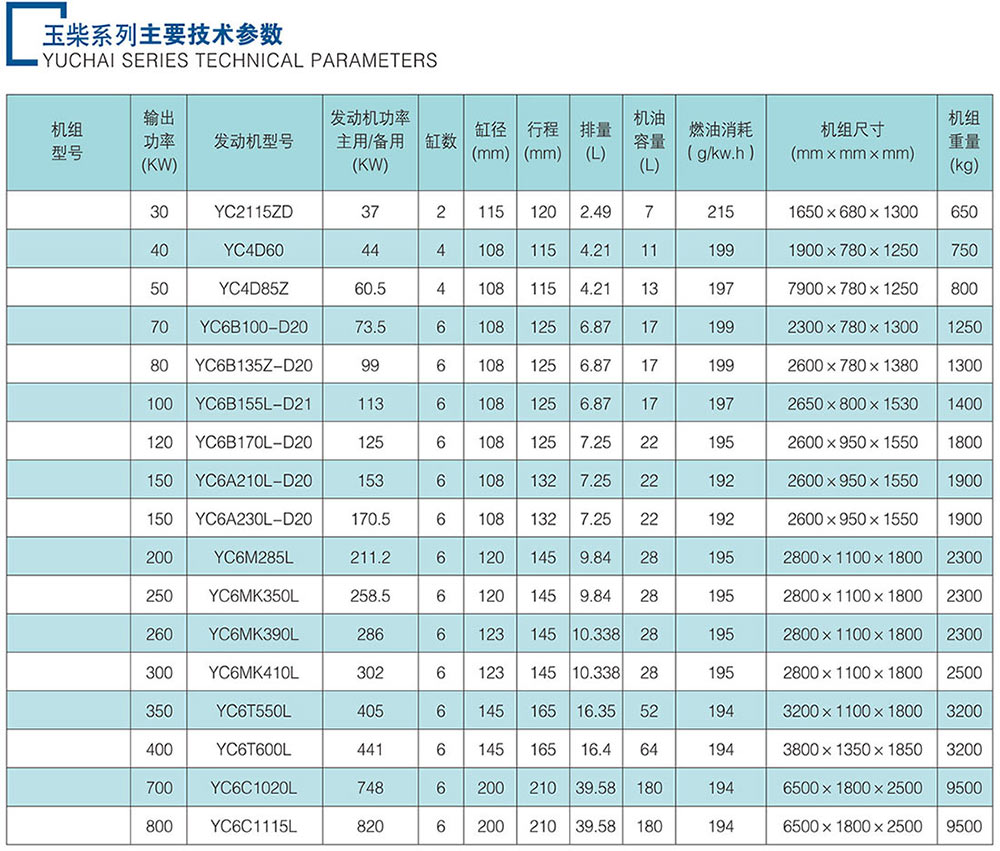Click engine model "YC6MK350L"

[254, 596]
